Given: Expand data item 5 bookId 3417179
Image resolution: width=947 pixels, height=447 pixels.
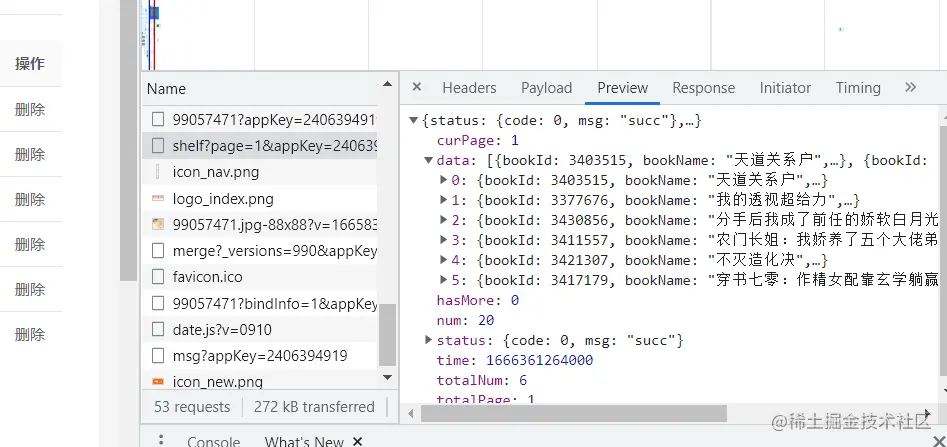Looking at the screenshot, I should pyautogui.click(x=443, y=280).
